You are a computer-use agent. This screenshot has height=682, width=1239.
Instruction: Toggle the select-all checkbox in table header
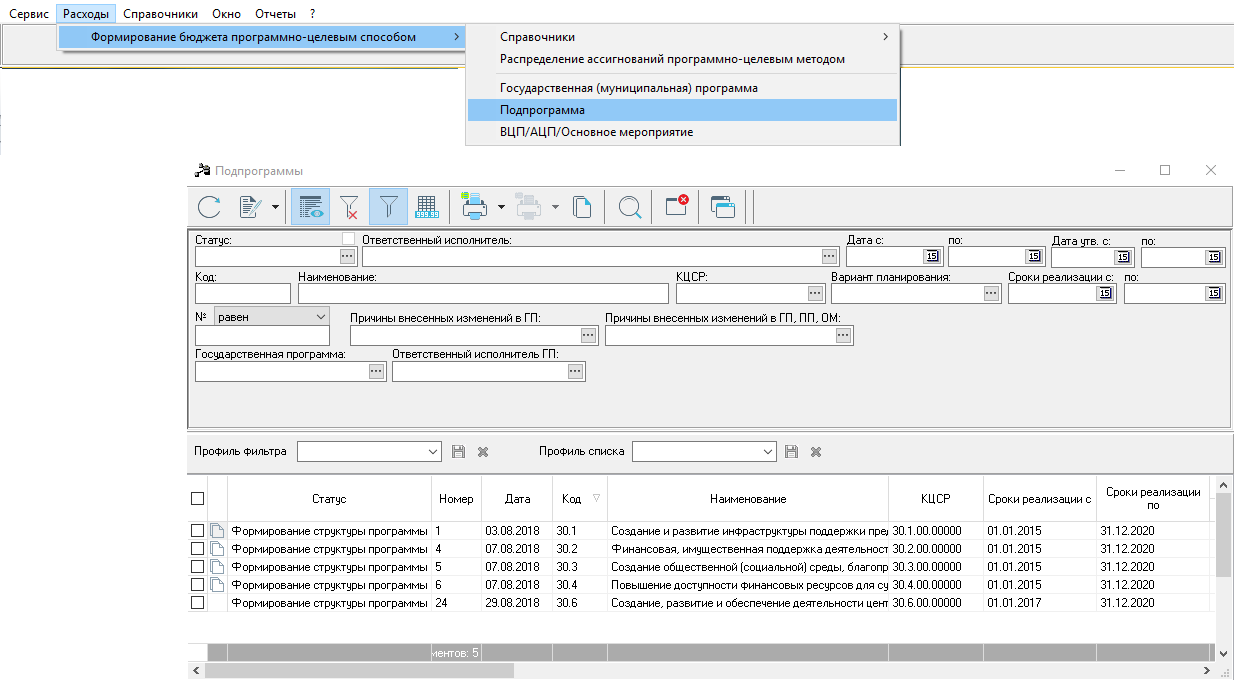click(x=197, y=499)
